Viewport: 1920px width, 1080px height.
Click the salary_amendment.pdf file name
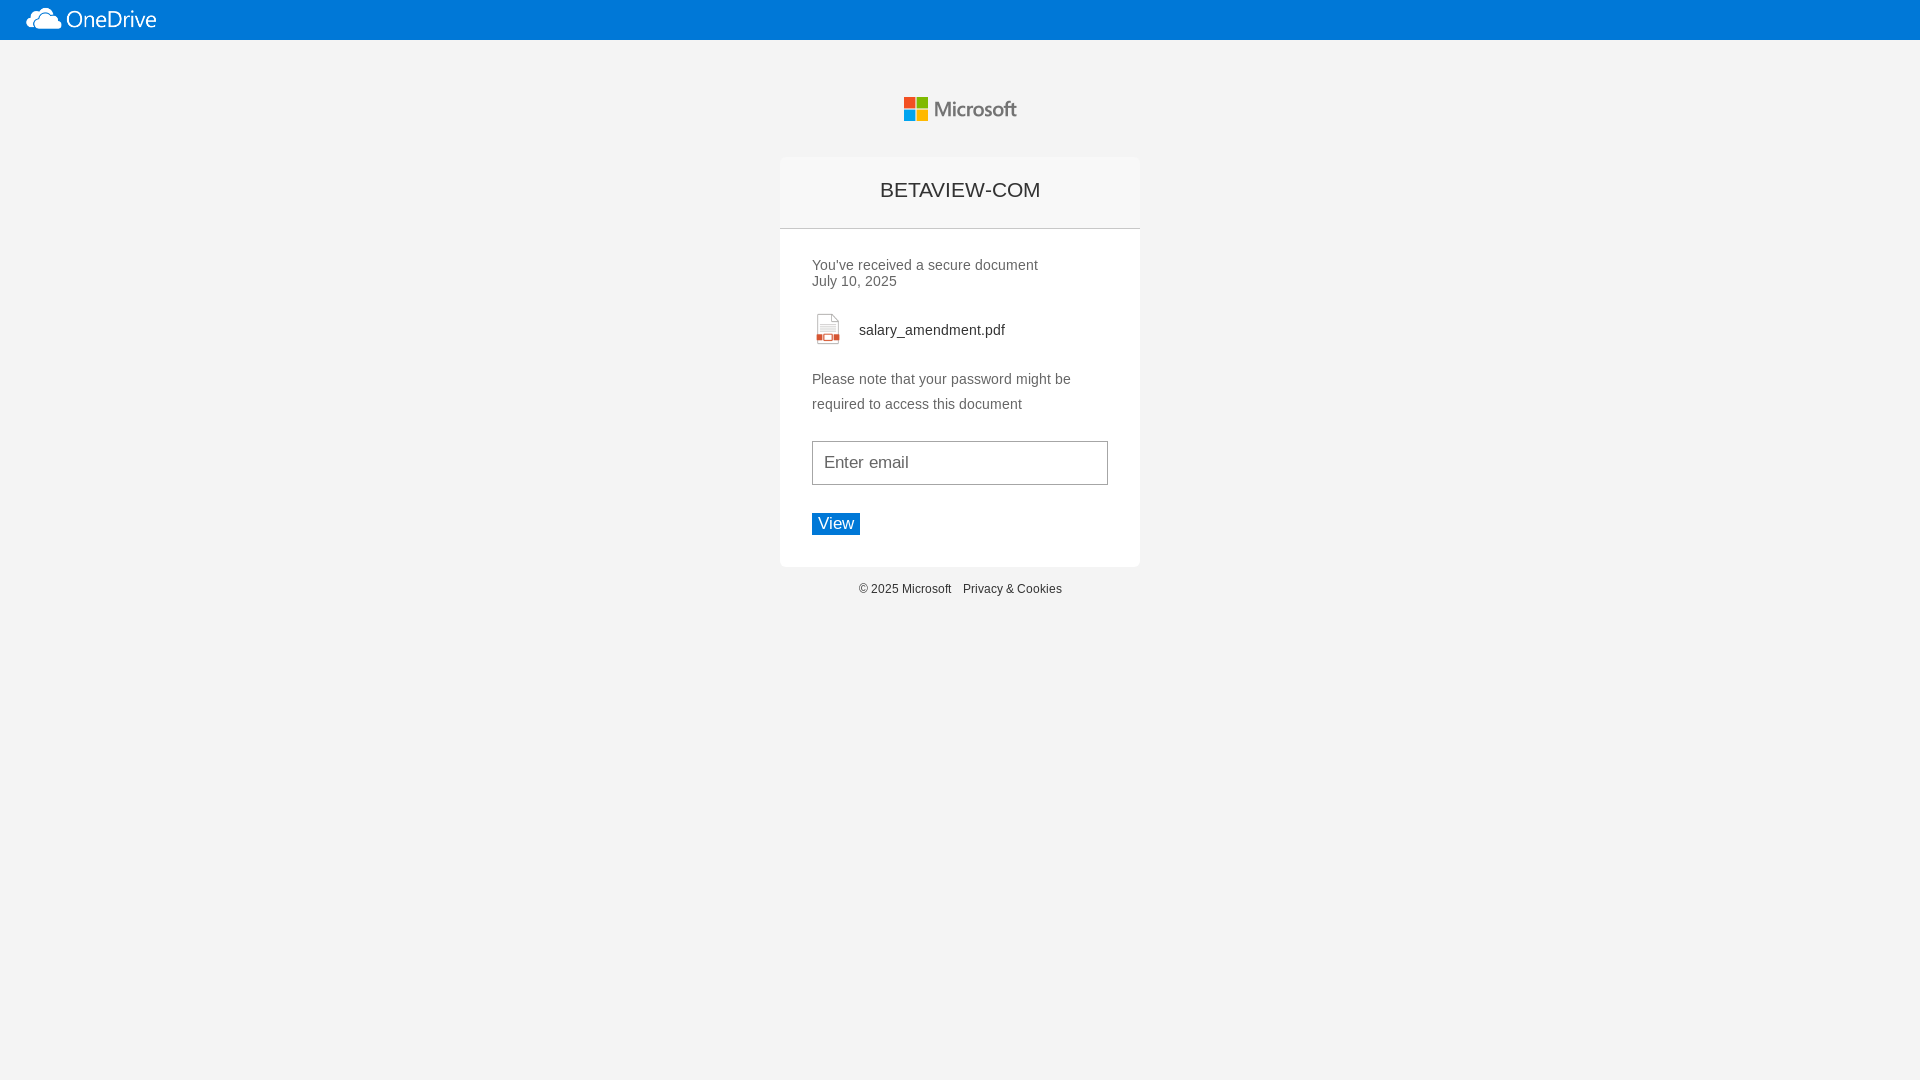(932, 330)
